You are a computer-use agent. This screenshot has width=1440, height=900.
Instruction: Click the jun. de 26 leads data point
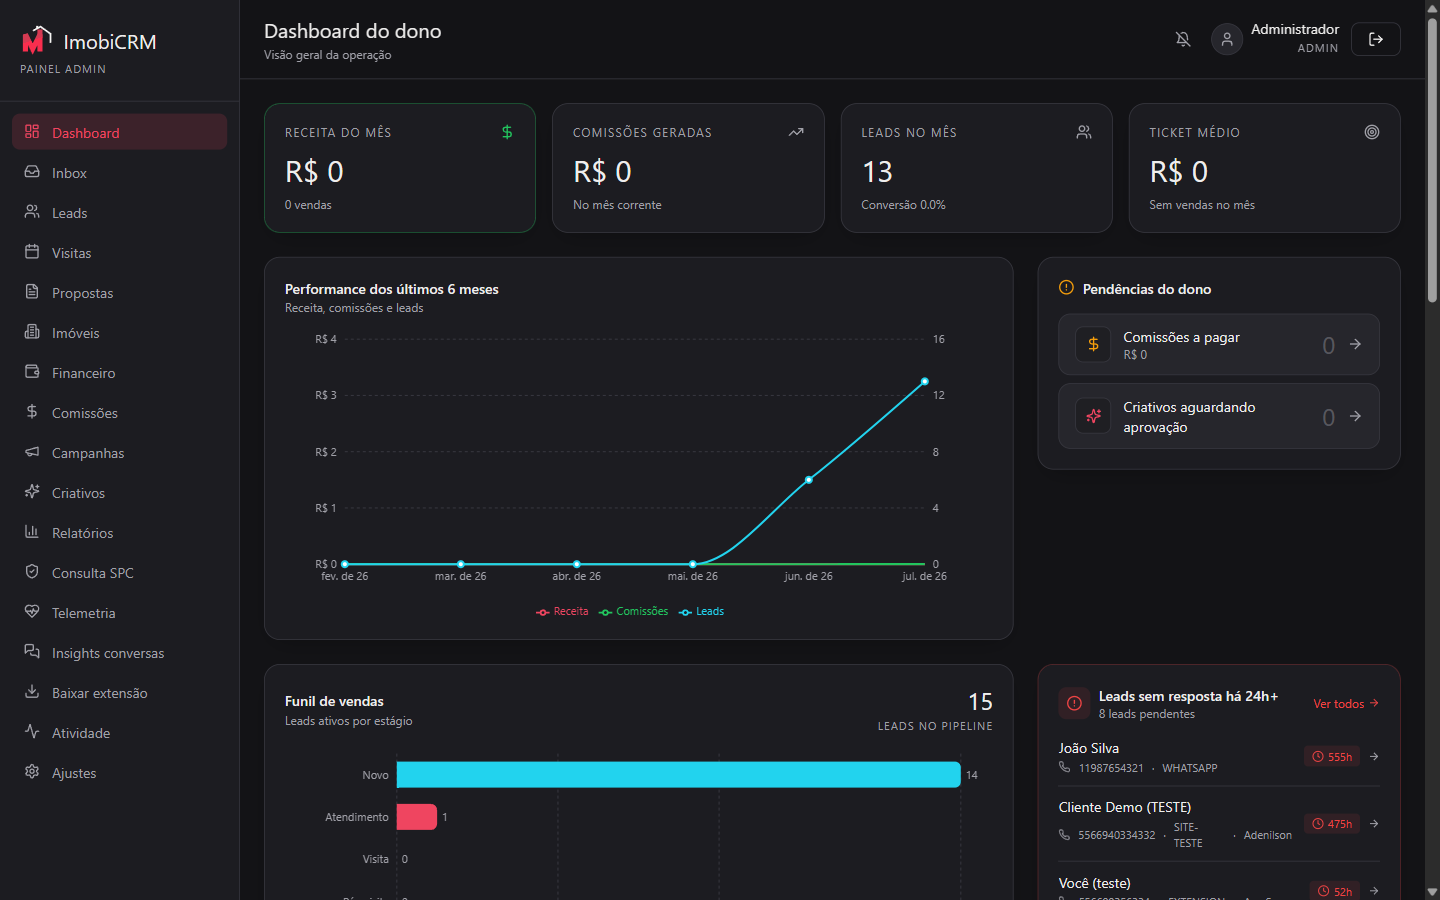click(809, 480)
